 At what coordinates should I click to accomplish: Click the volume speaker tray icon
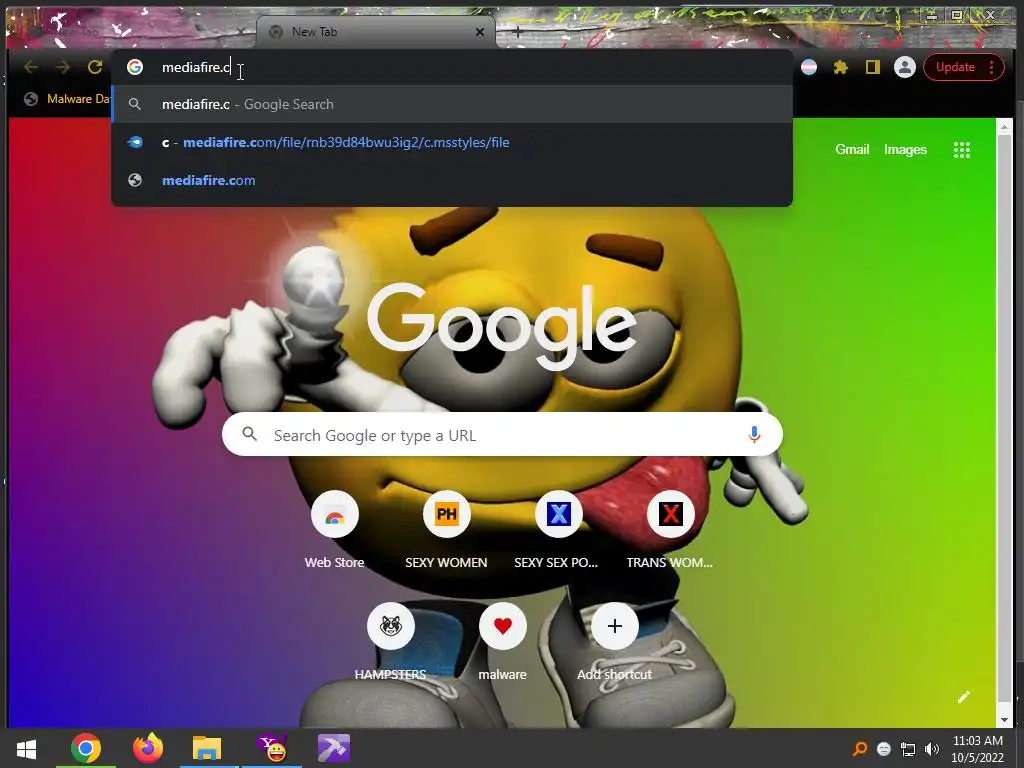pyautogui.click(x=932, y=749)
